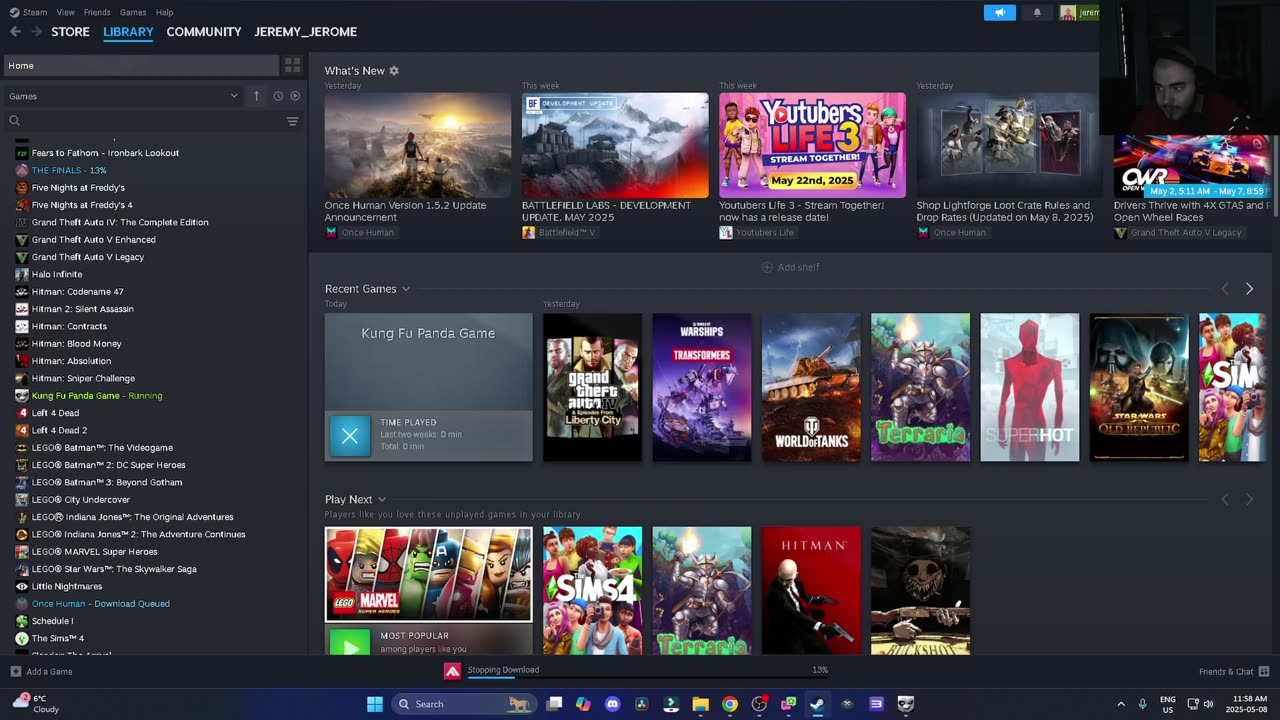Click the green play button for LEGO Marvel
The width and height of the screenshot is (1280, 720).
[x=350, y=646]
